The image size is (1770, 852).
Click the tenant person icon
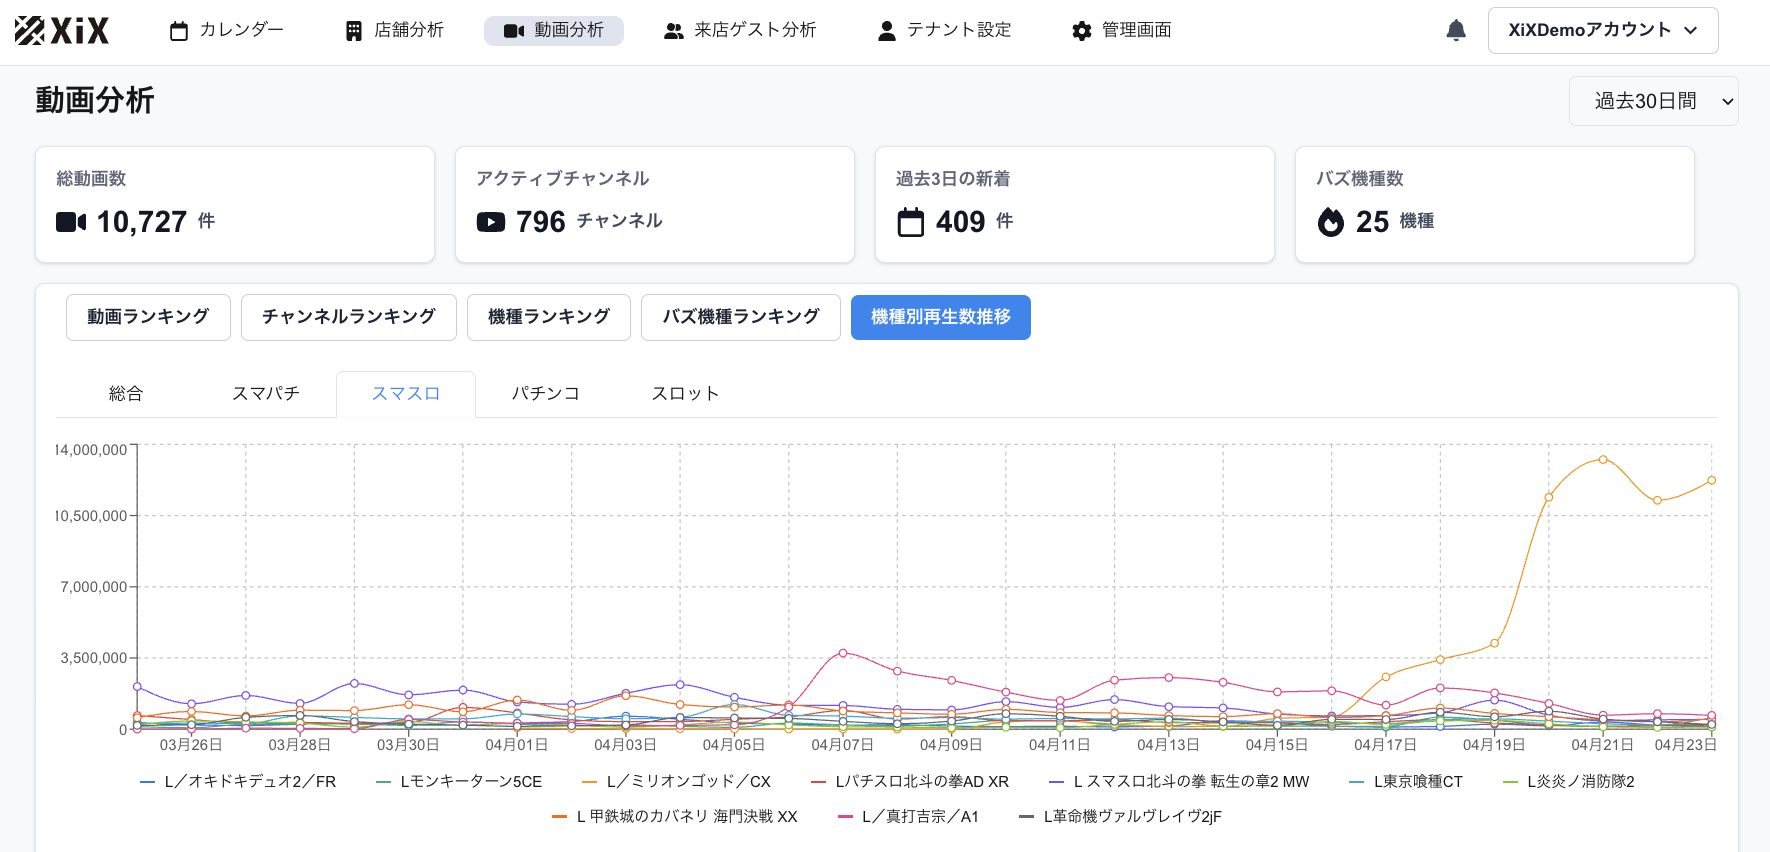887,31
